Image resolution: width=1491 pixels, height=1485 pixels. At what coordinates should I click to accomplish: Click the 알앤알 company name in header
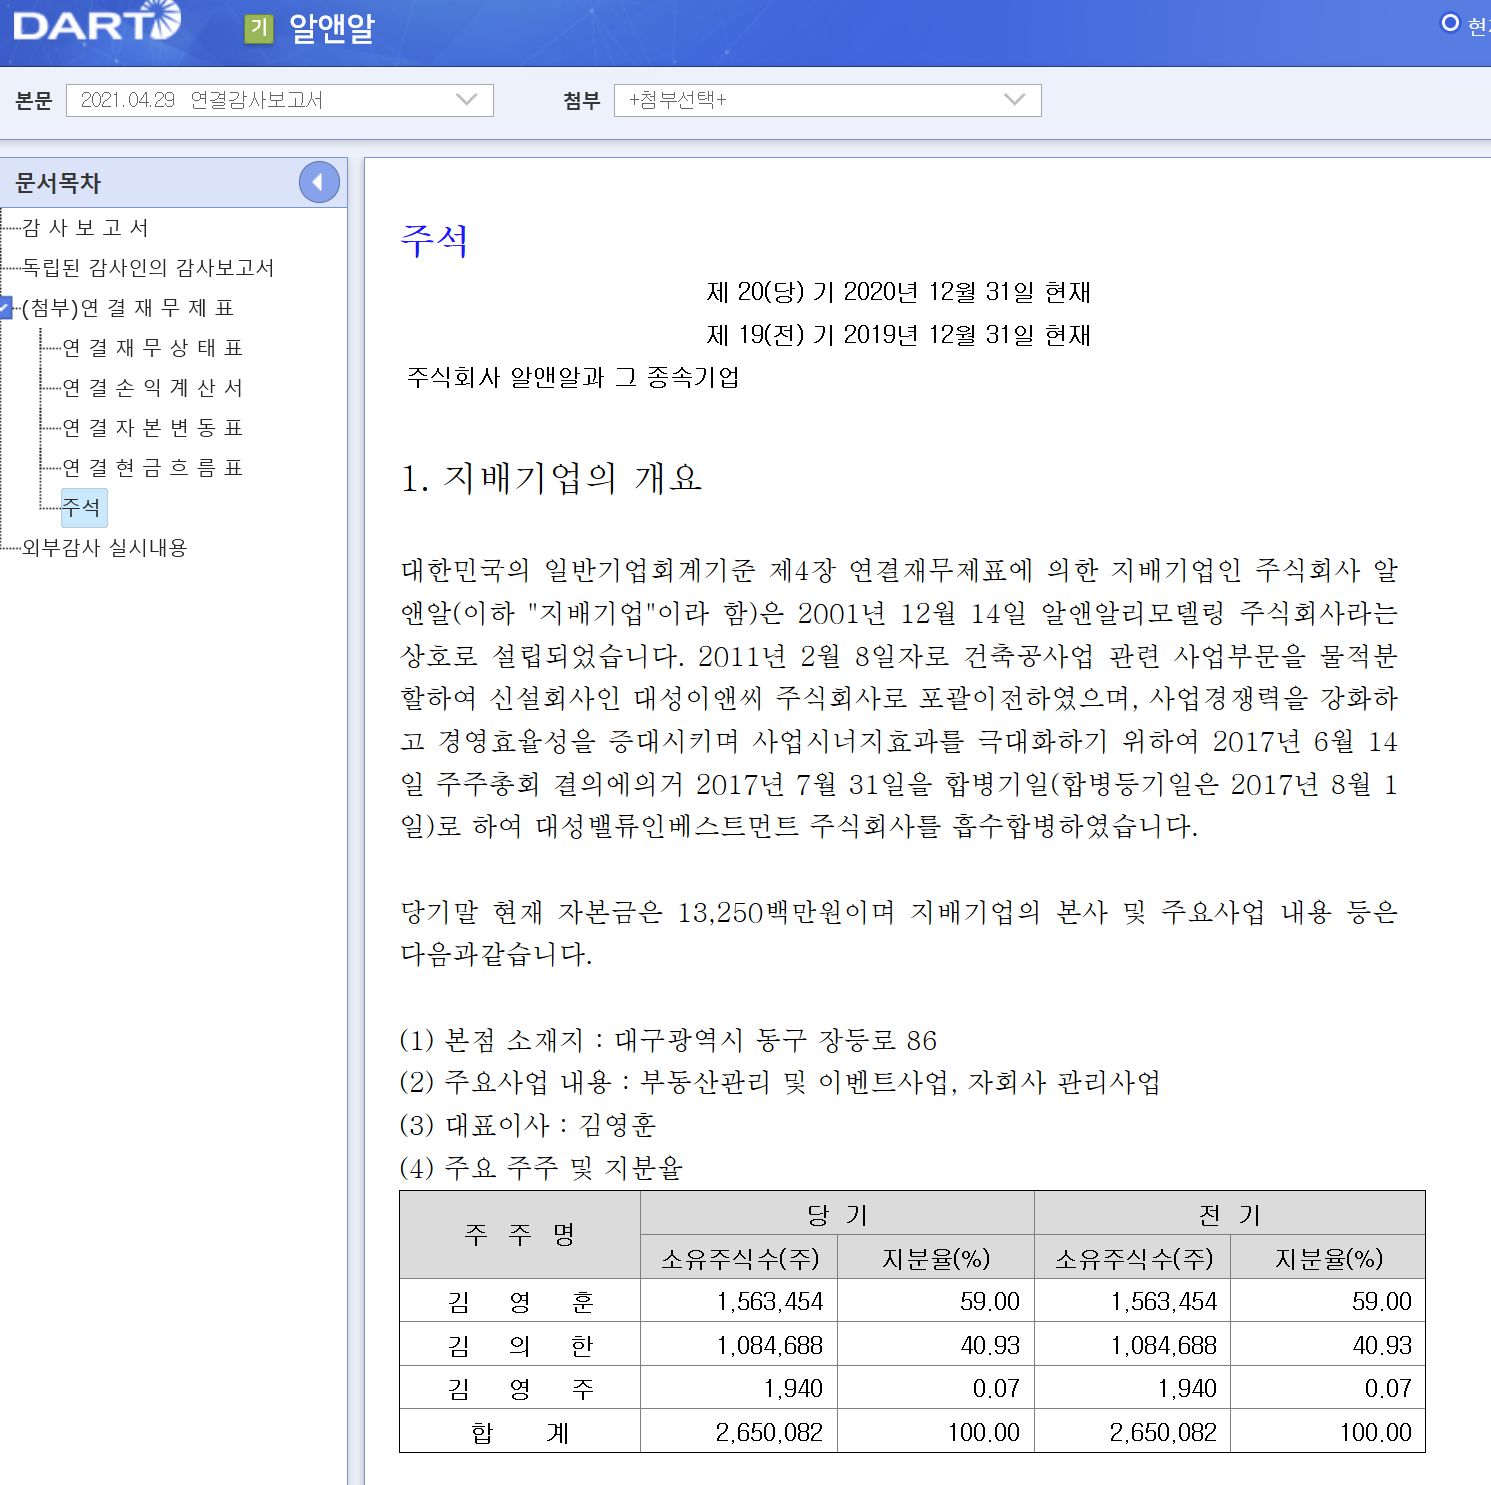click(331, 28)
